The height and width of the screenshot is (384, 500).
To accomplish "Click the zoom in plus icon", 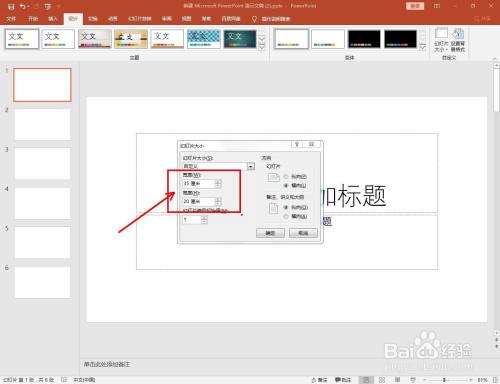I will [470, 380].
